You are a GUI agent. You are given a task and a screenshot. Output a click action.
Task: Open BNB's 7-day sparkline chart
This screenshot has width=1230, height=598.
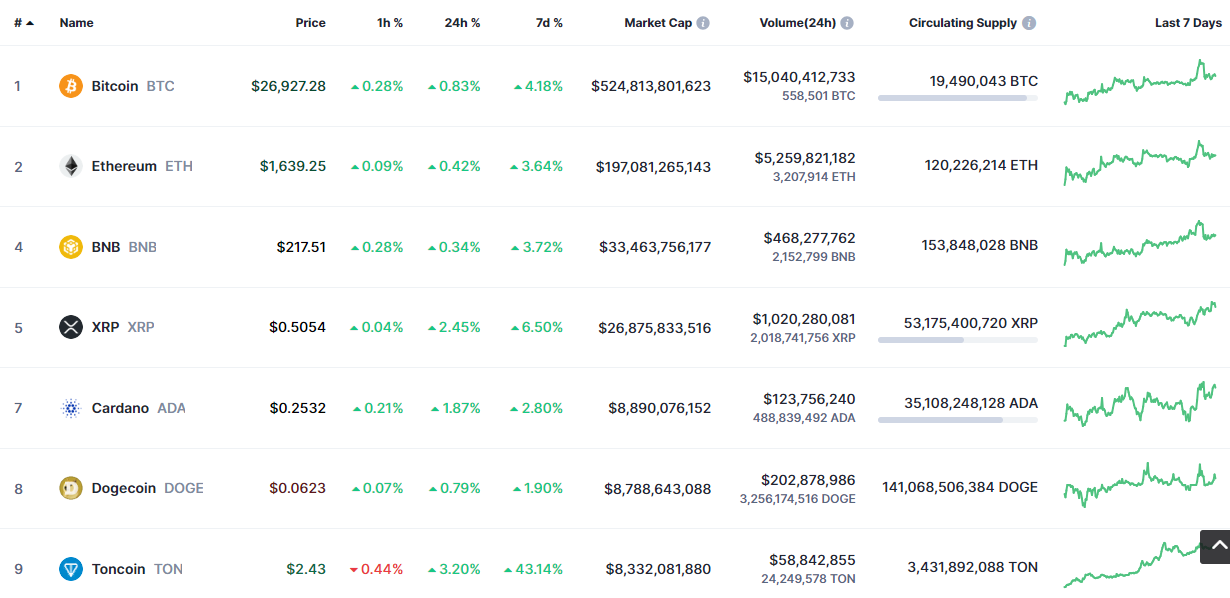[1140, 243]
